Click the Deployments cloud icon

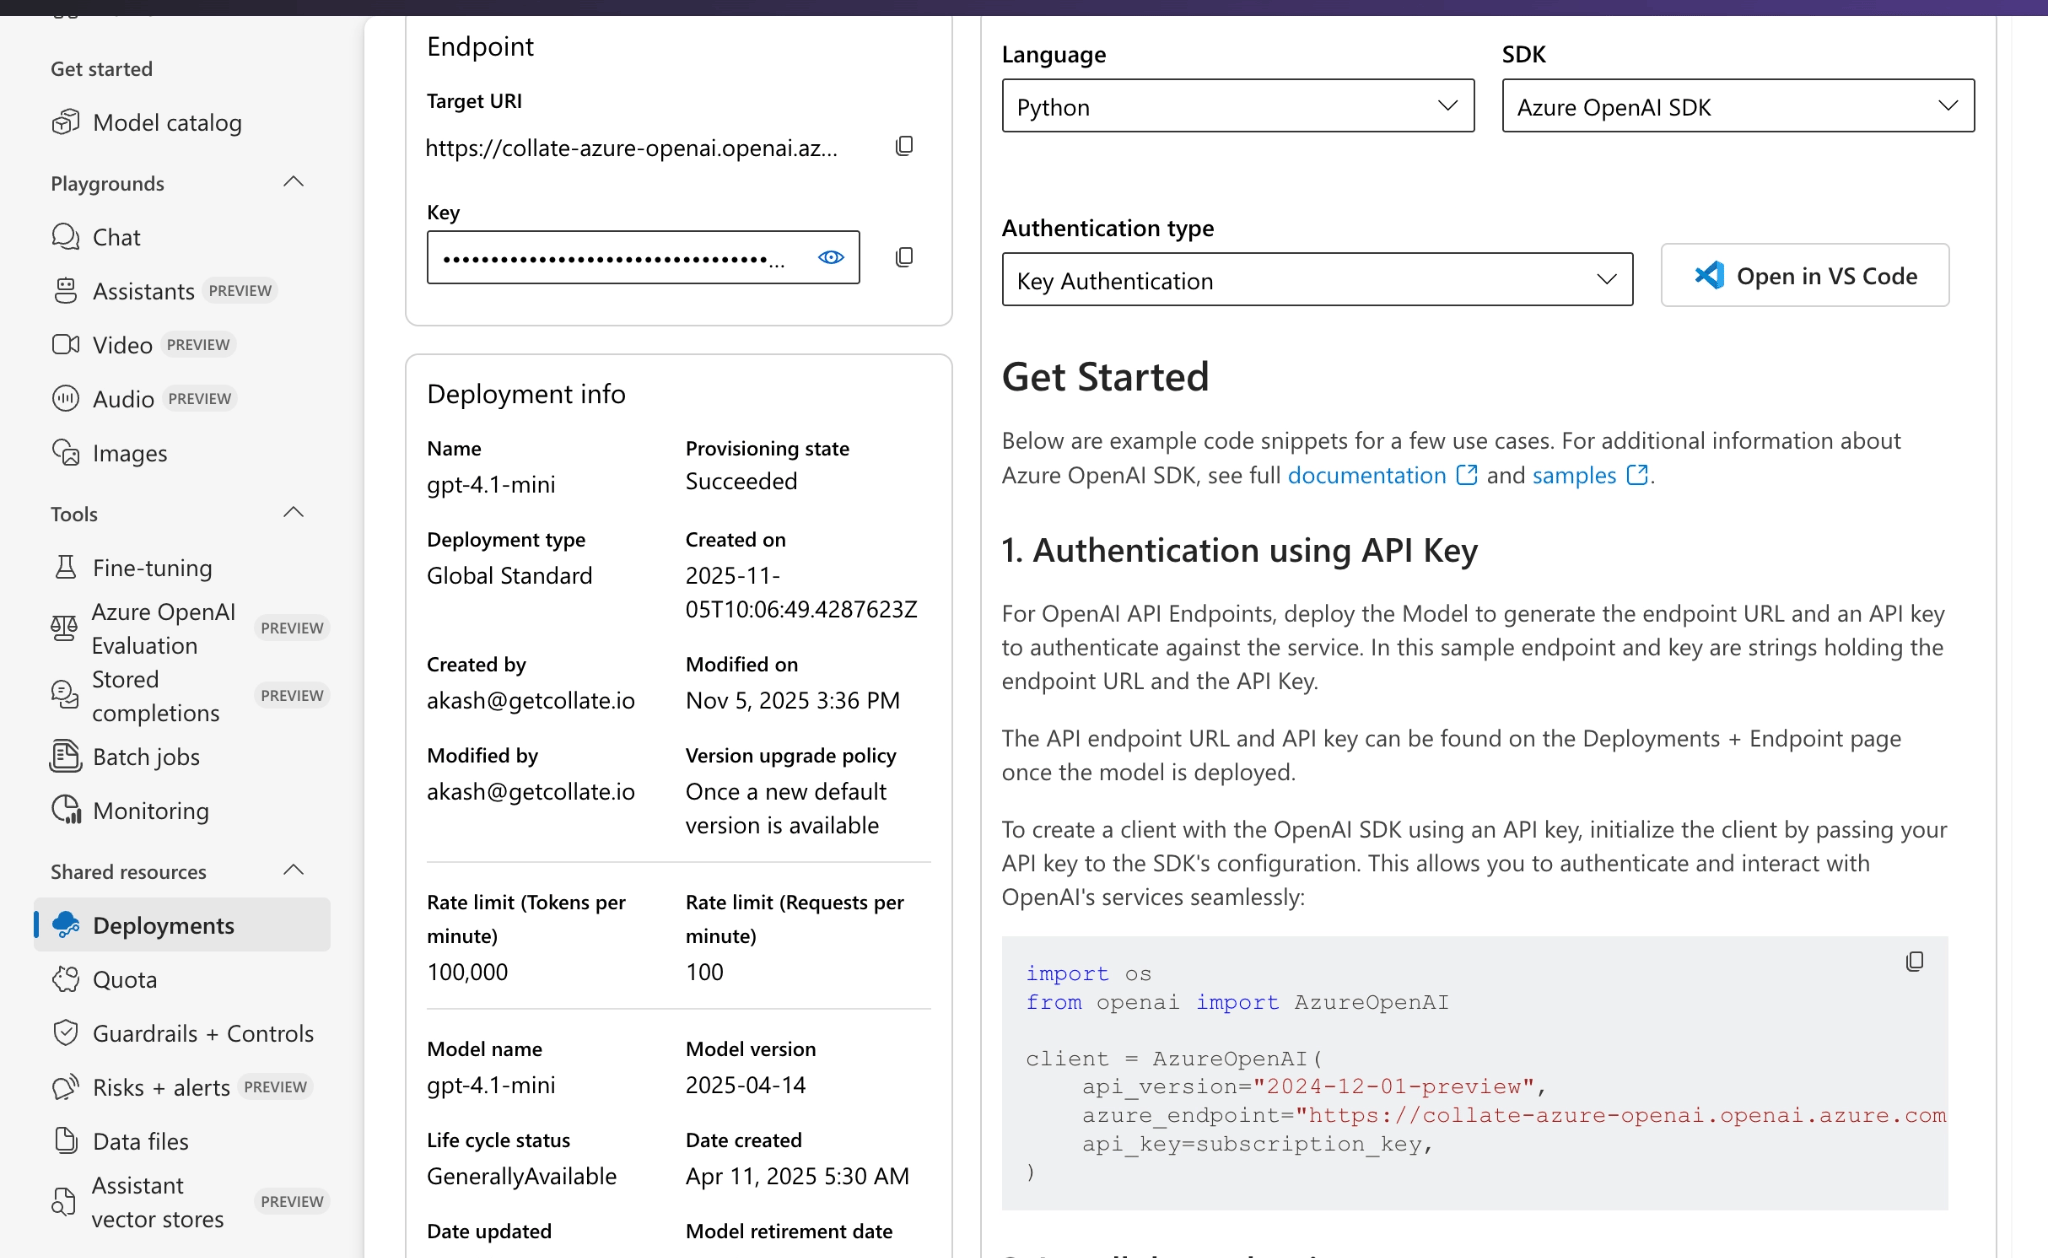tap(66, 925)
